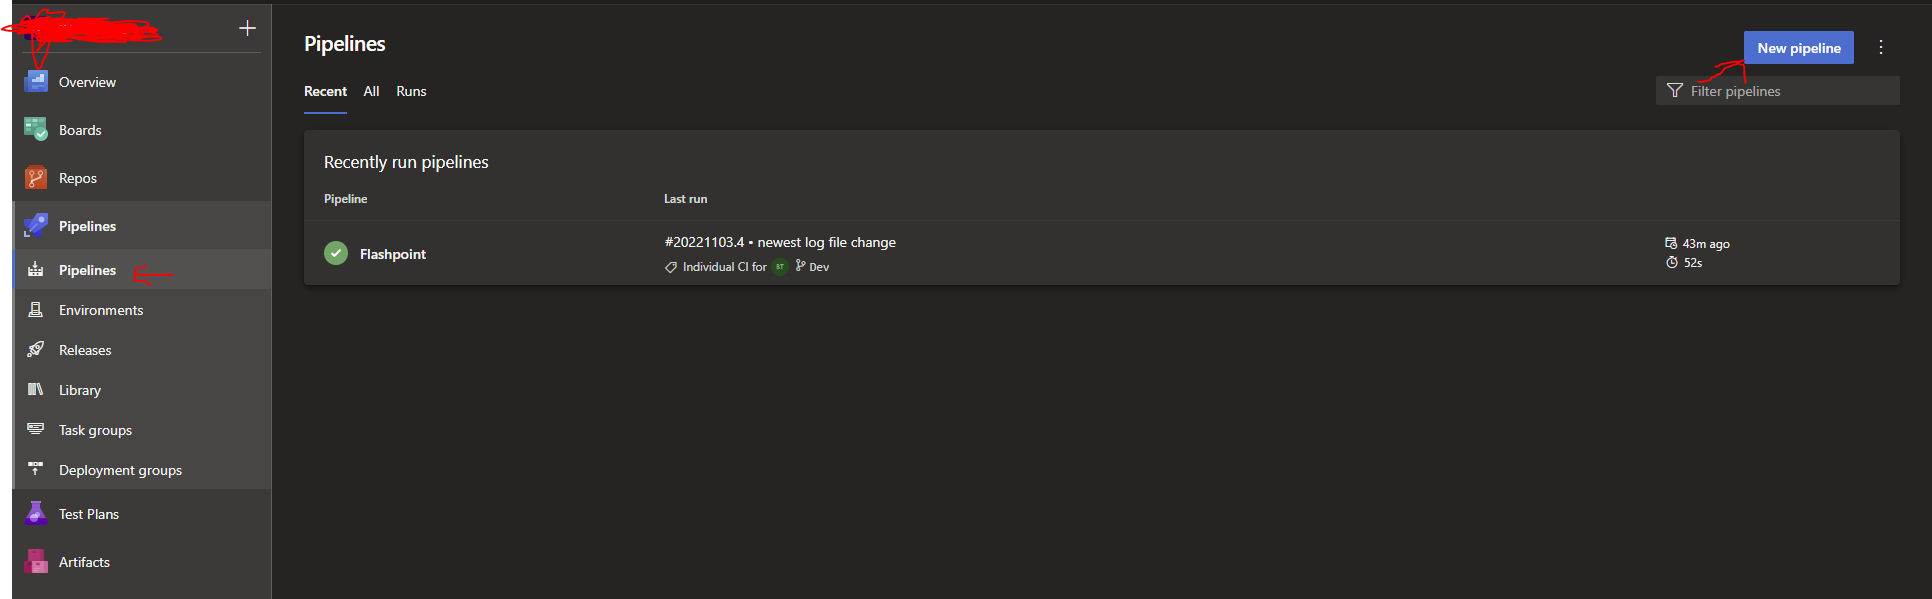Click in the Filter pipelines field
This screenshot has width=1932, height=599.
click(1777, 91)
